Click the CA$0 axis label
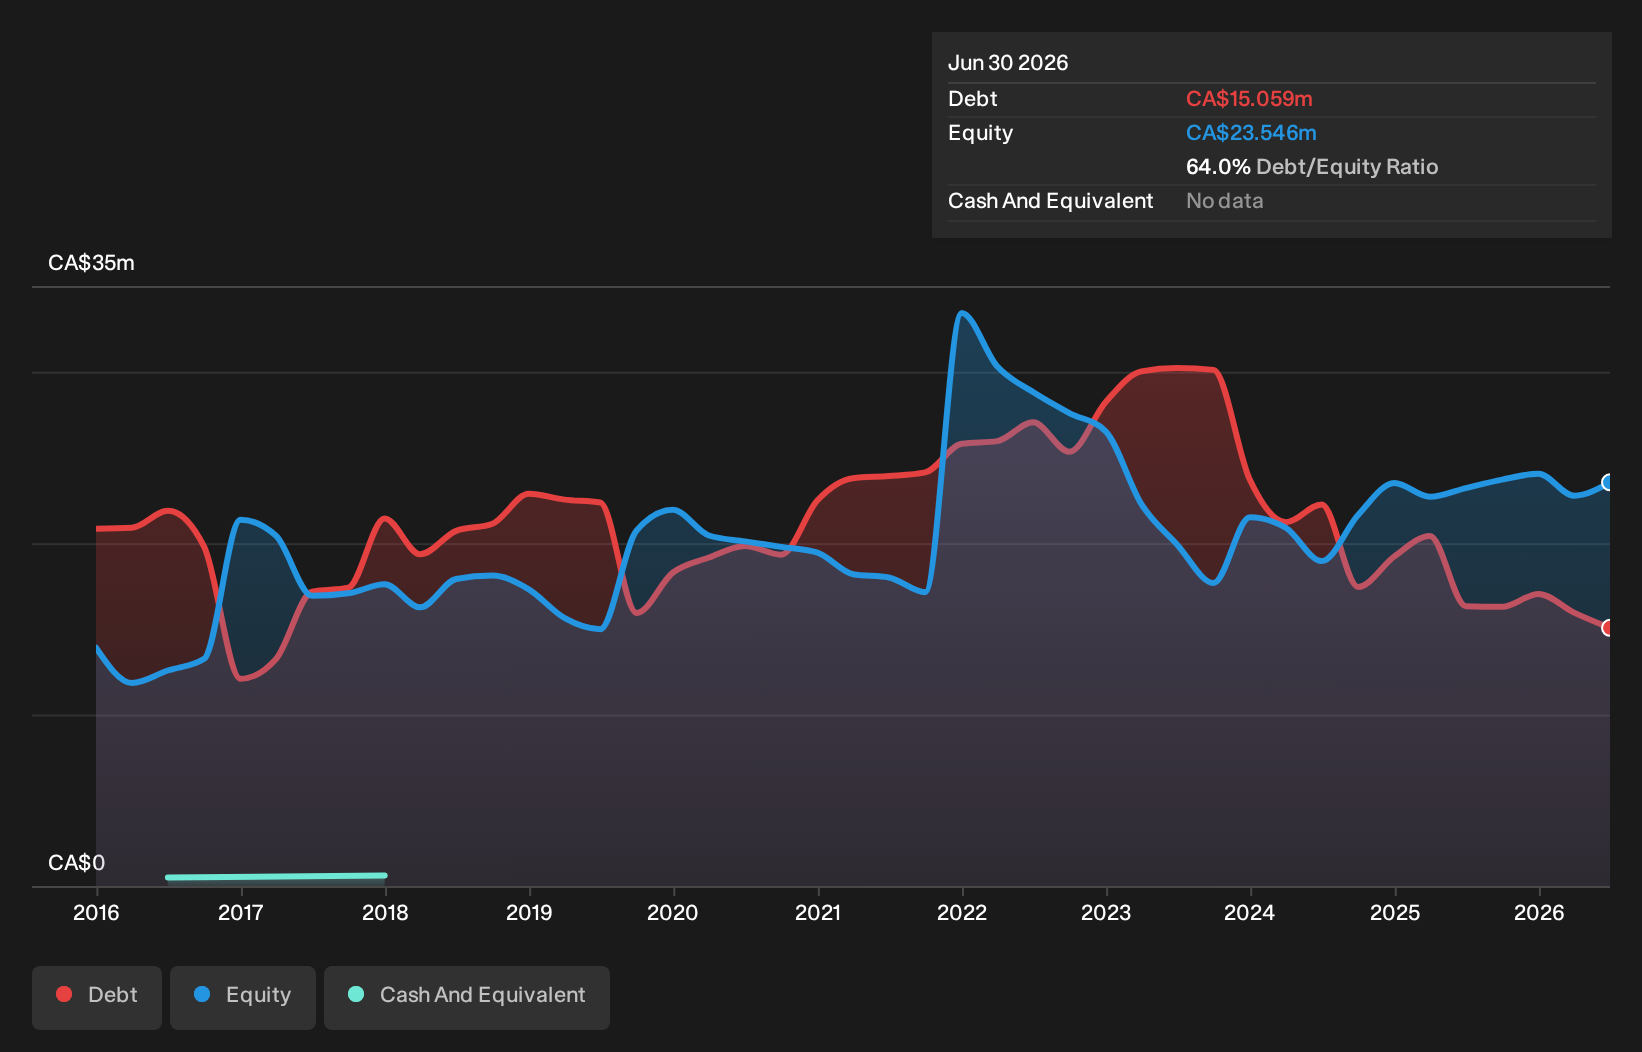Image resolution: width=1642 pixels, height=1052 pixels. click(x=76, y=863)
